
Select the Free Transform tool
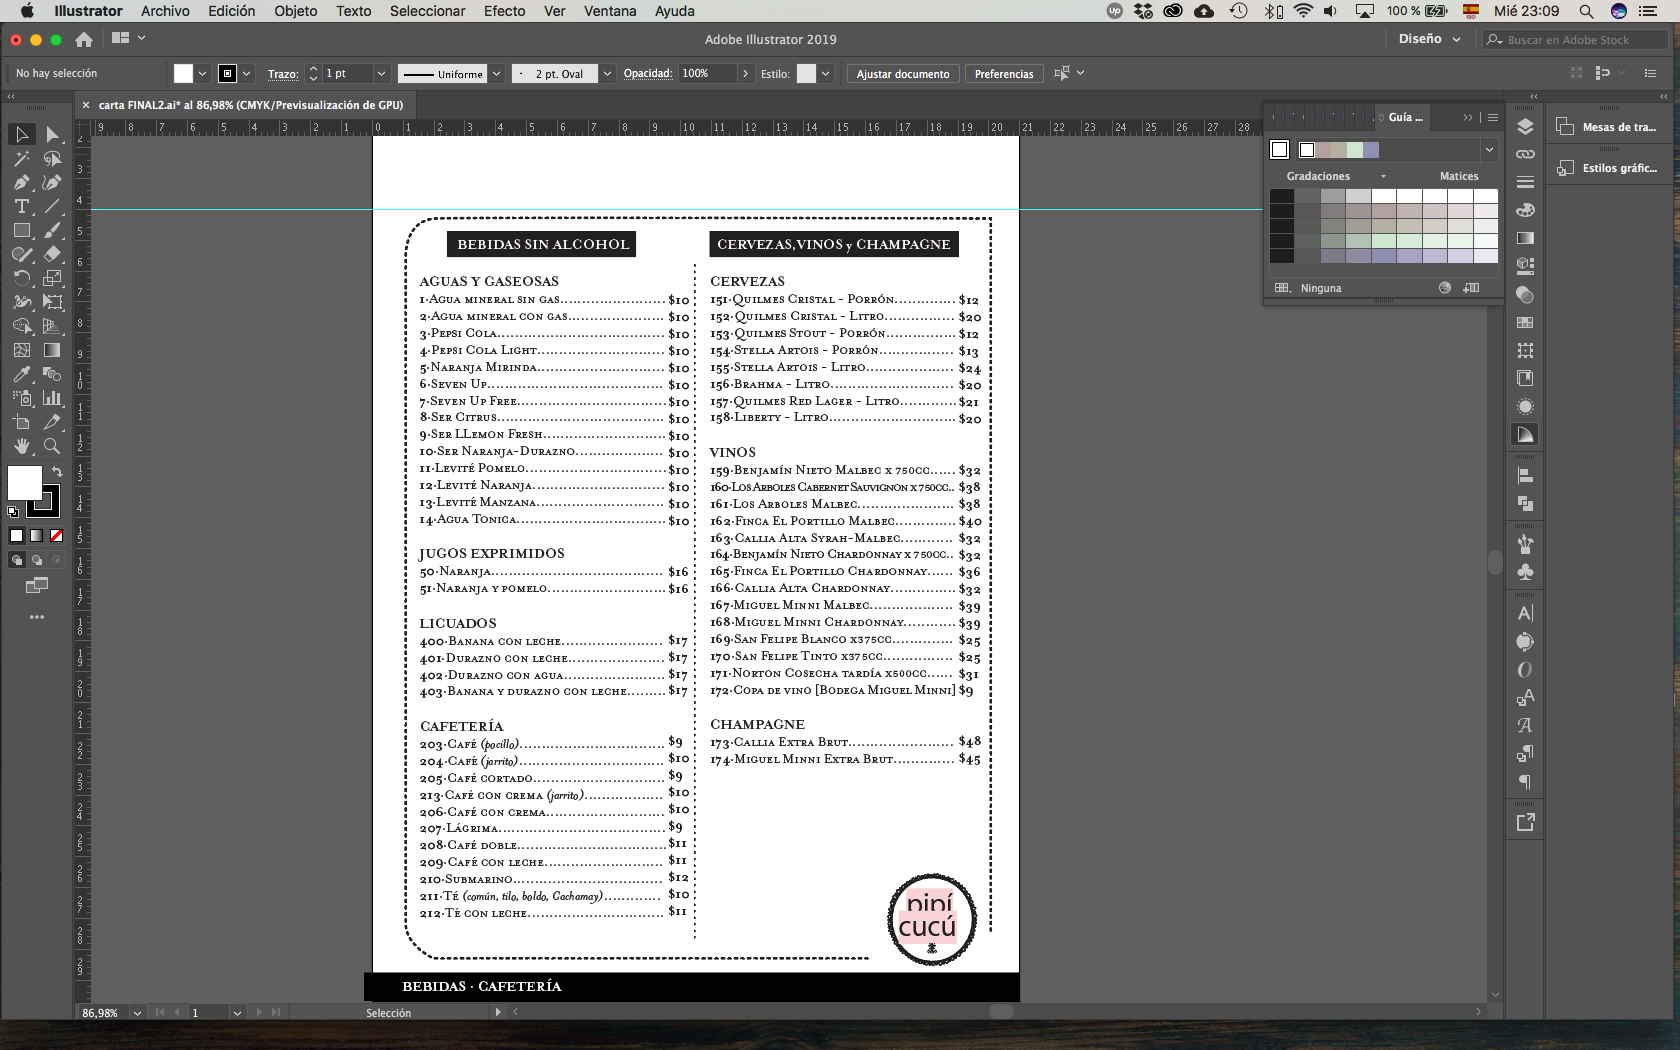52,302
